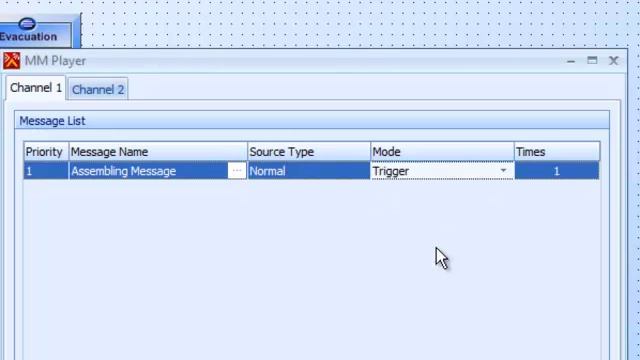Click the ellipsis browse button beside Assembling Message
Viewport: 640px width, 360px height.
(x=237, y=171)
